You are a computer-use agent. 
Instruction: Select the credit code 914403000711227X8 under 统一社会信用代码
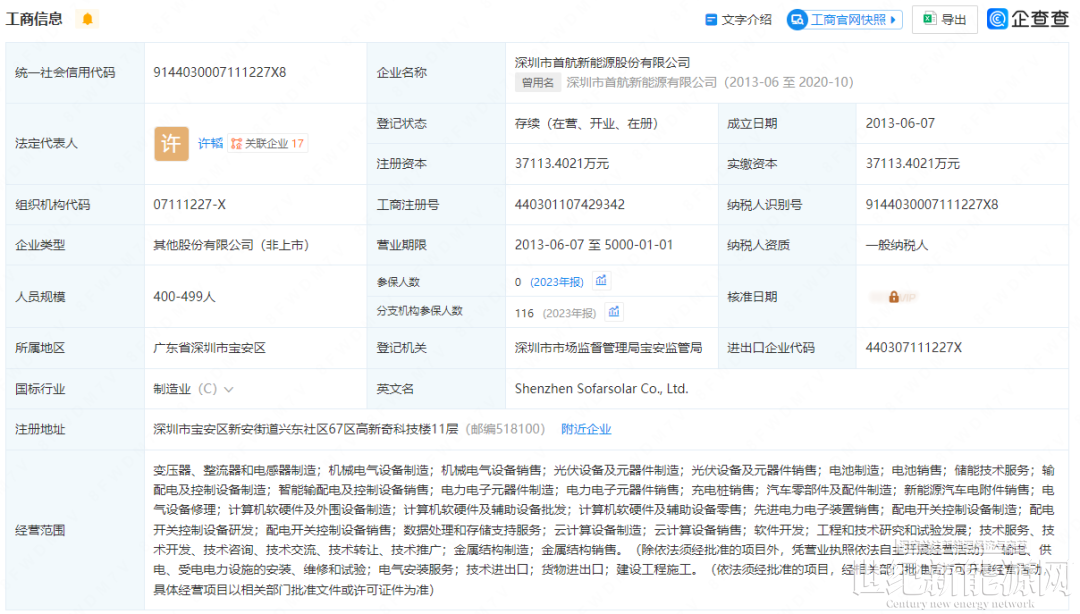220,72
